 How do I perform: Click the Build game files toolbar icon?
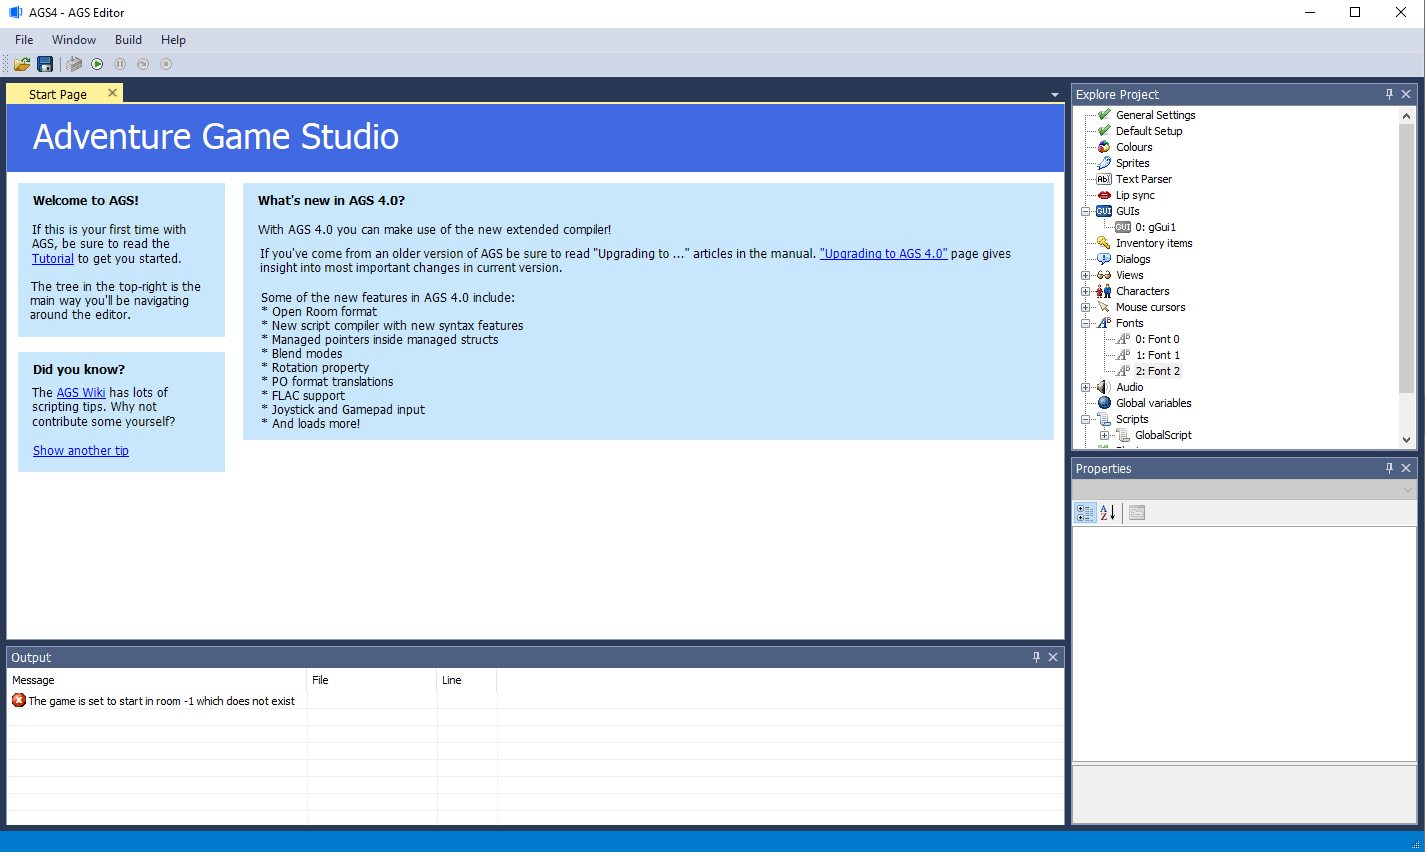[74, 64]
